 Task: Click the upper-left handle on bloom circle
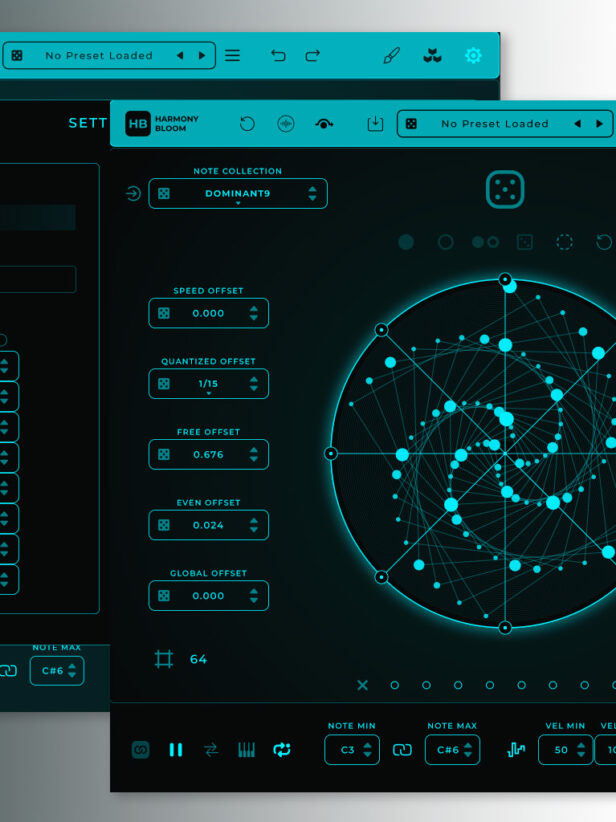(382, 330)
